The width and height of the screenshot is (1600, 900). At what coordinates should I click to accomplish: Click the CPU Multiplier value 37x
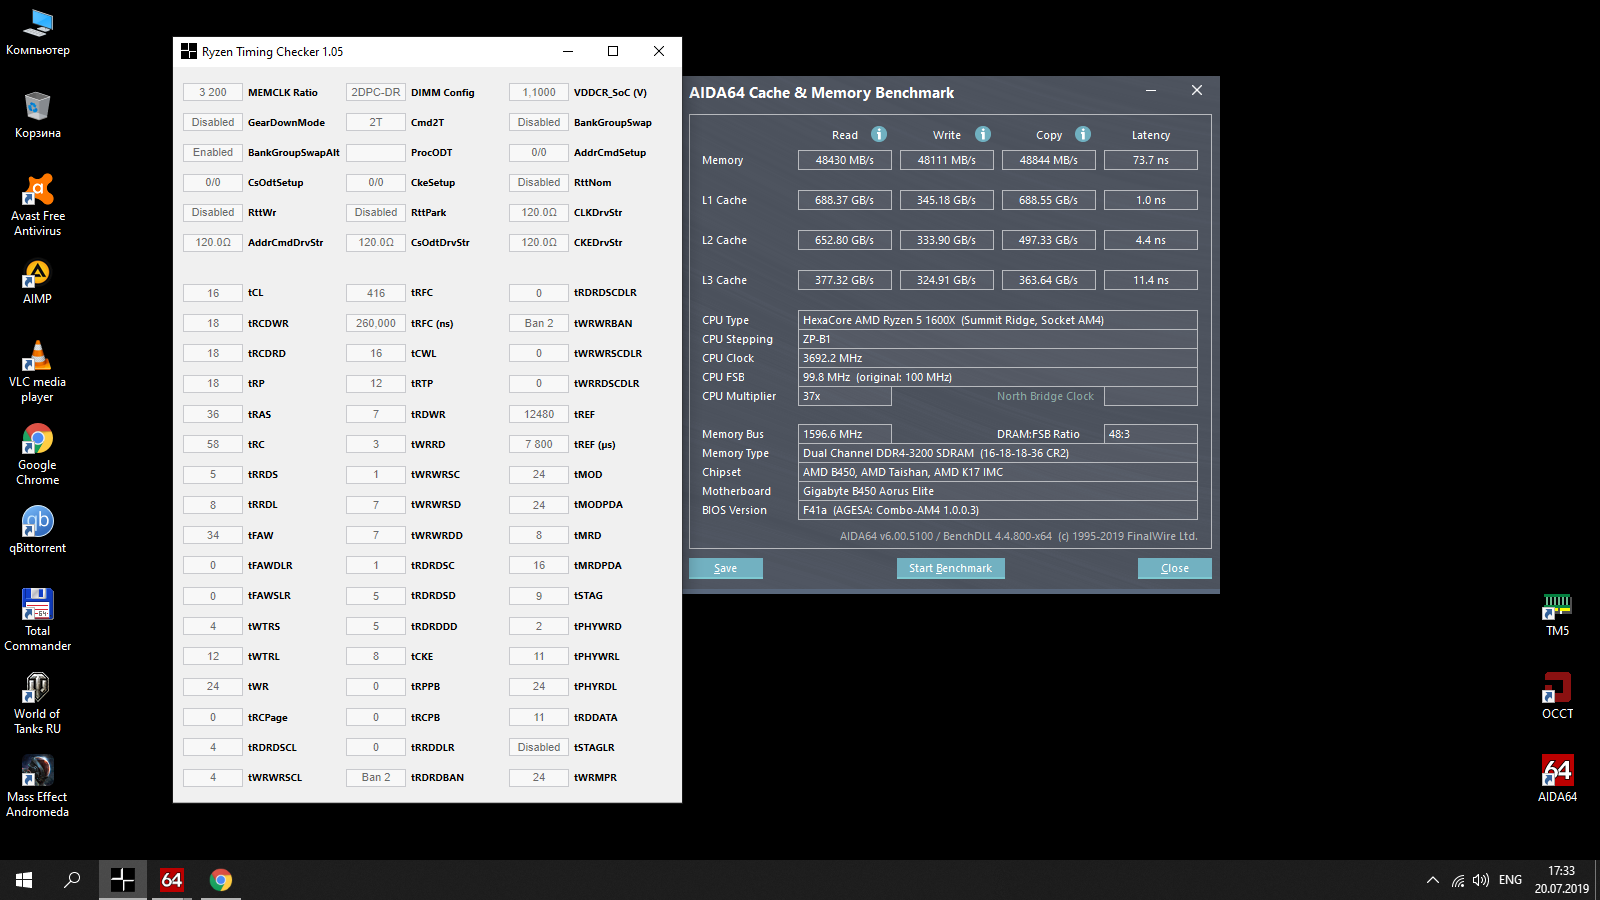[845, 396]
